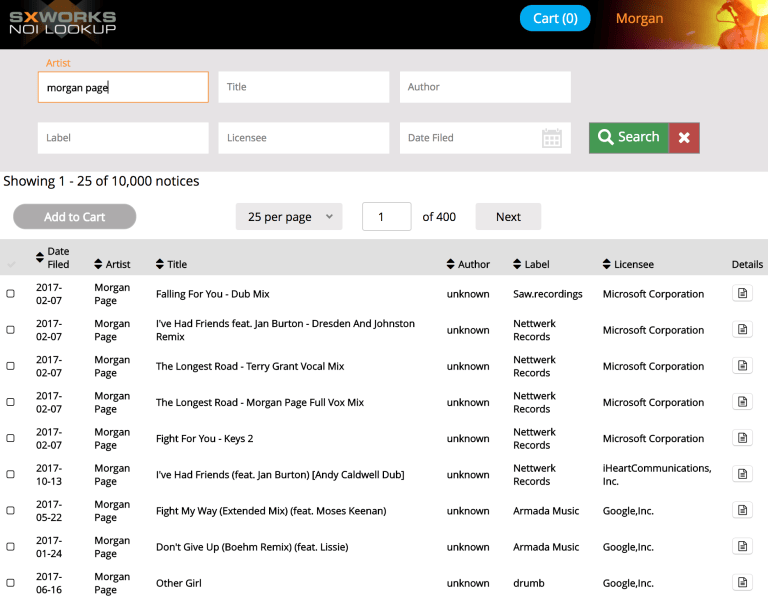
Task: Sort the table by Artist
Action: [x=98, y=264]
